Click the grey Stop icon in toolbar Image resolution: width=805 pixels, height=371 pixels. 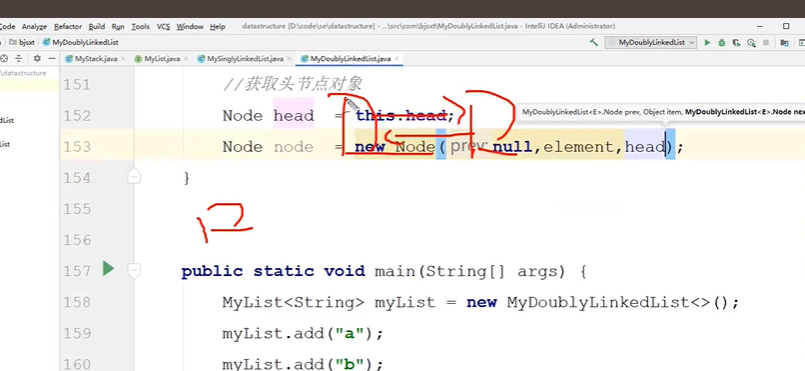(x=765, y=43)
